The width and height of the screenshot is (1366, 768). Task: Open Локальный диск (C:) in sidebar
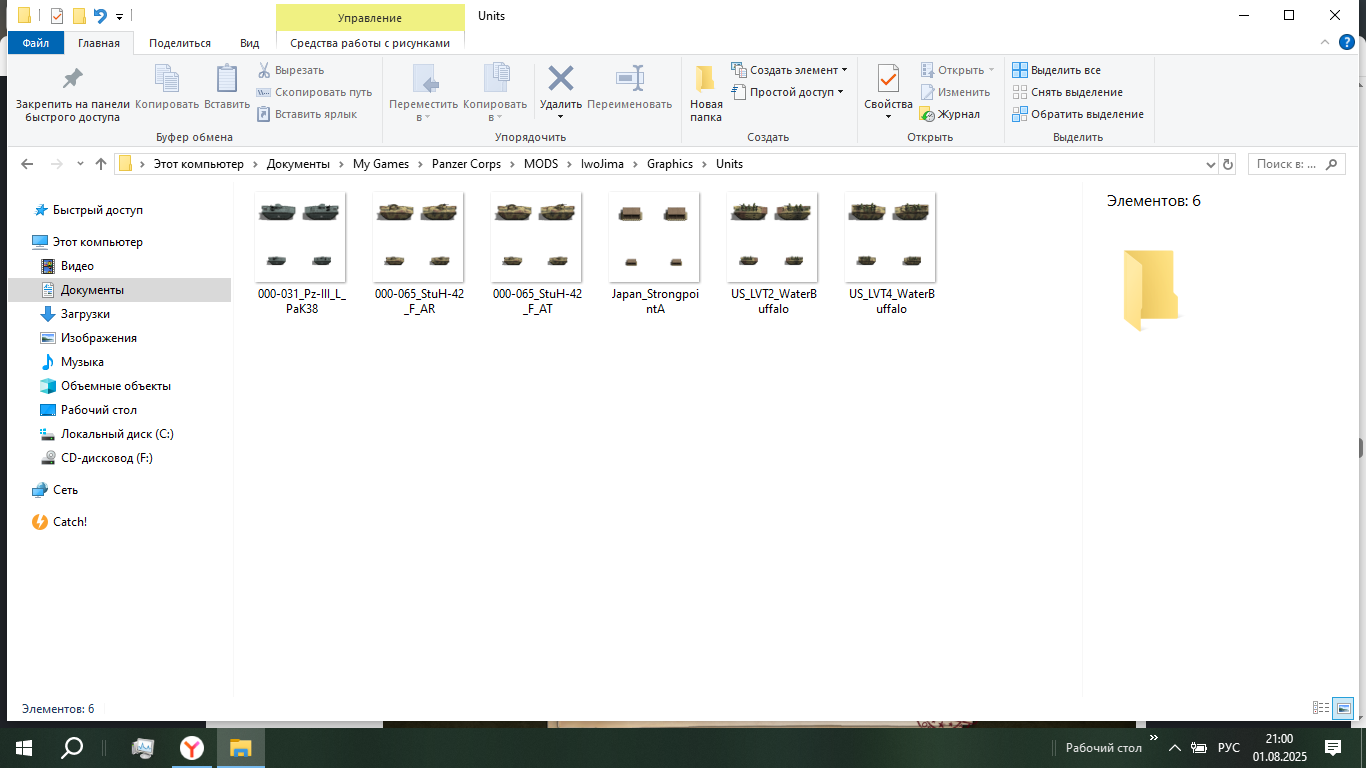point(117,434)
